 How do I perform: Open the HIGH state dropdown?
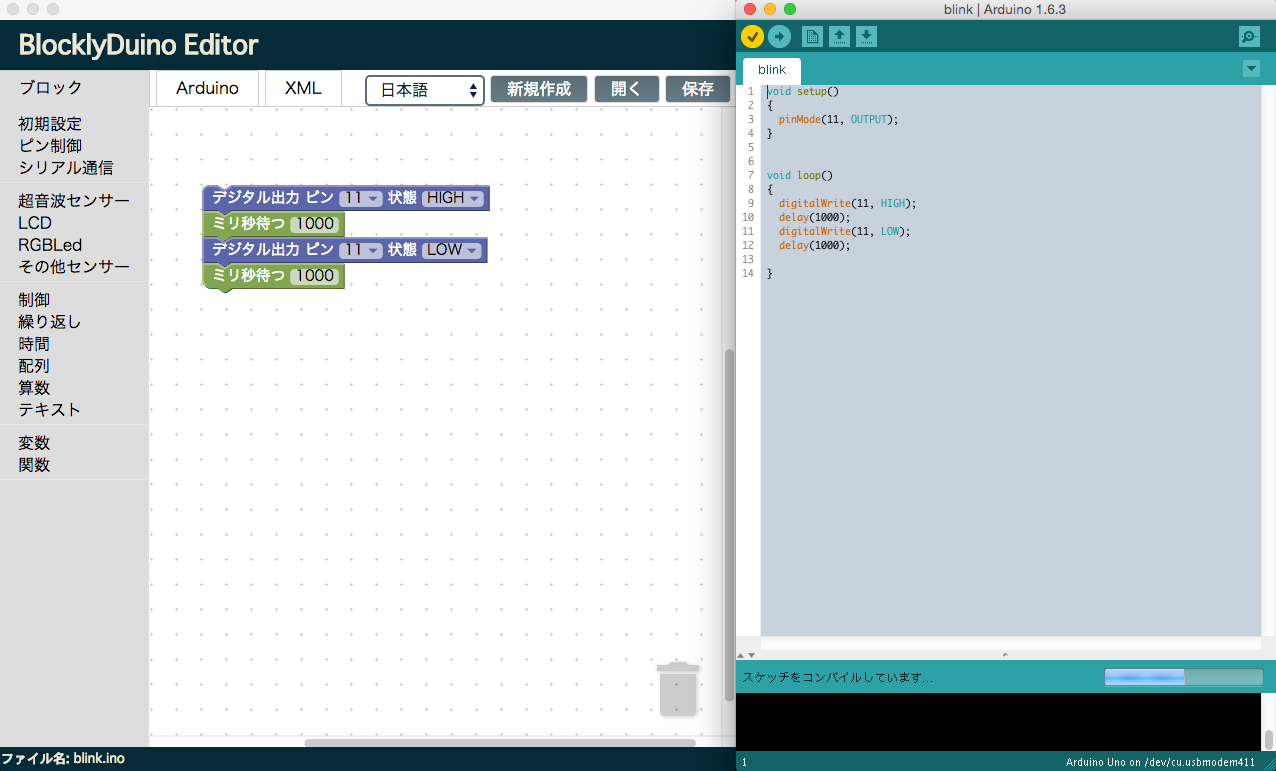click(x=453, y=198)
